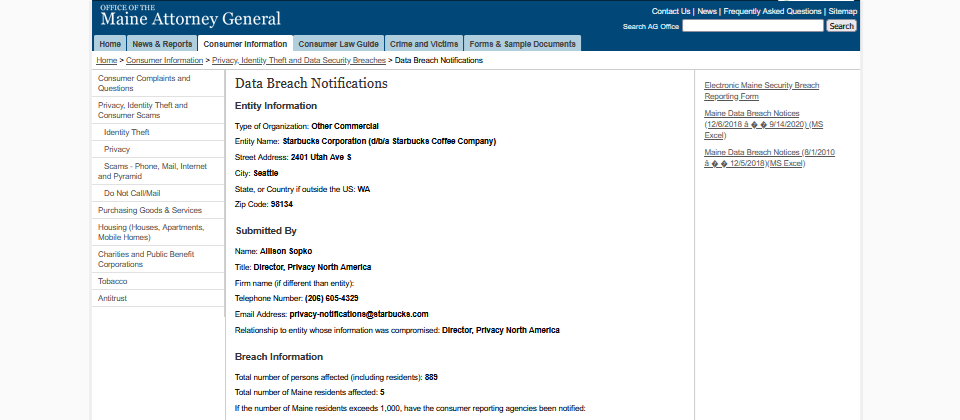
Task: Go to Purchasing Goods & Services
Action: [x=149, y=210]
